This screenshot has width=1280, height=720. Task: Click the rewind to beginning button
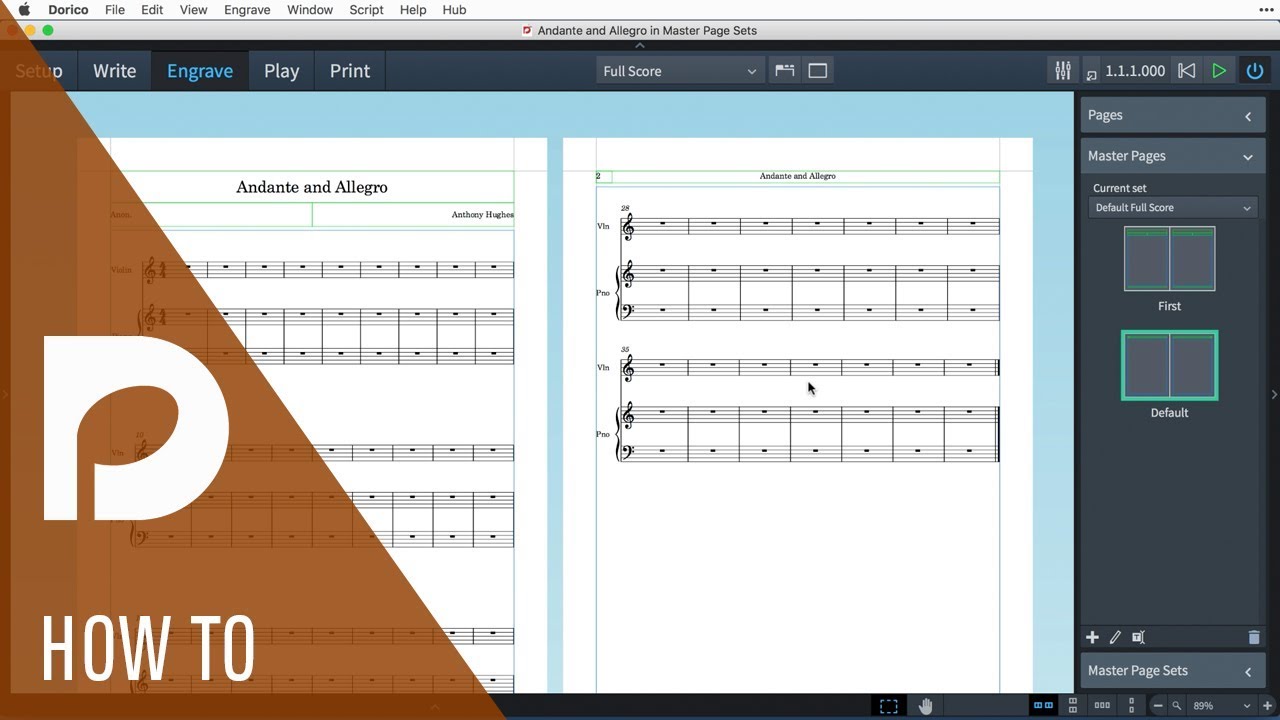coord(1186,71)
